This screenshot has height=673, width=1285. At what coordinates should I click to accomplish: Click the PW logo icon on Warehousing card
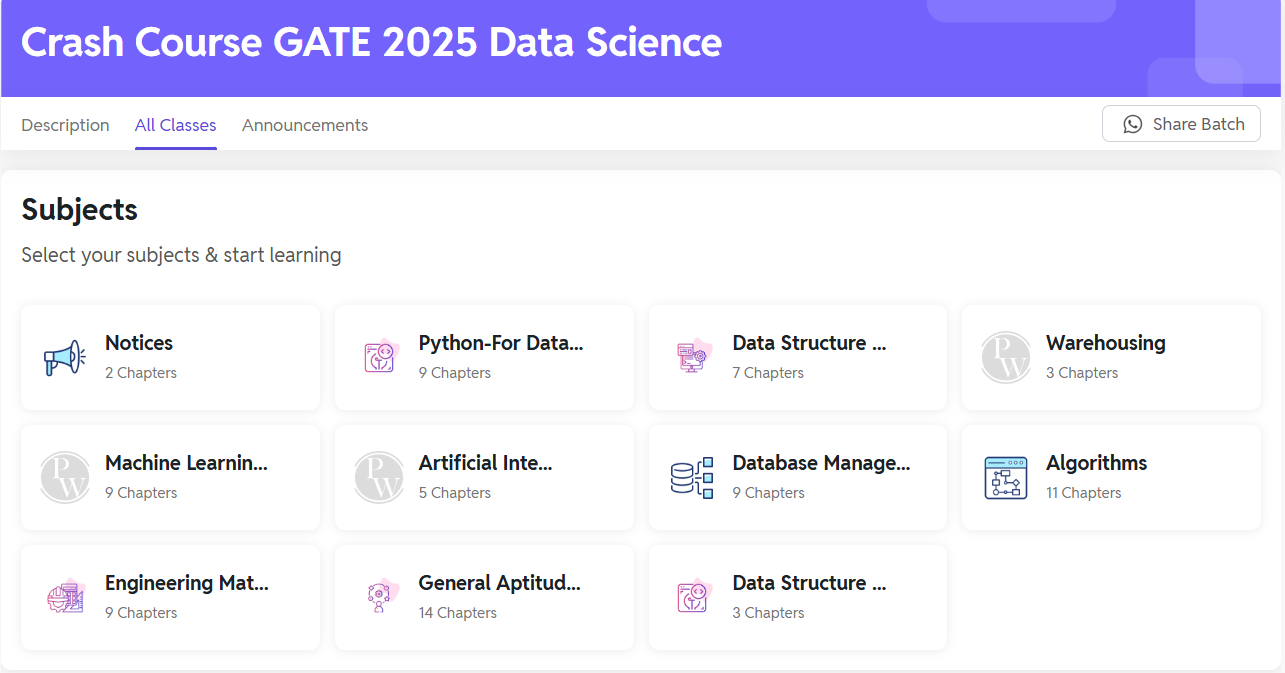1006,357
